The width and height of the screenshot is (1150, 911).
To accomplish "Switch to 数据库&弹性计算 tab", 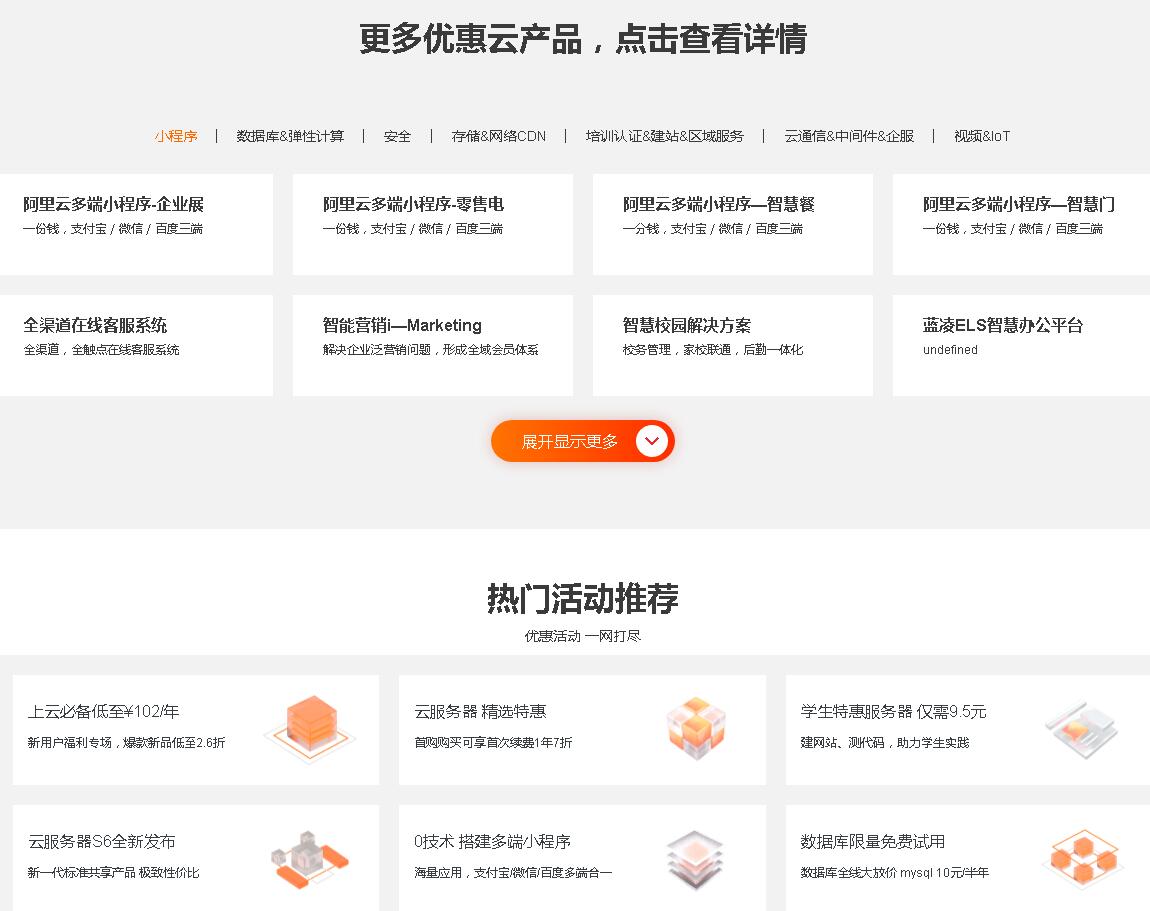I will pyautogui.click(x=290, y=136).
